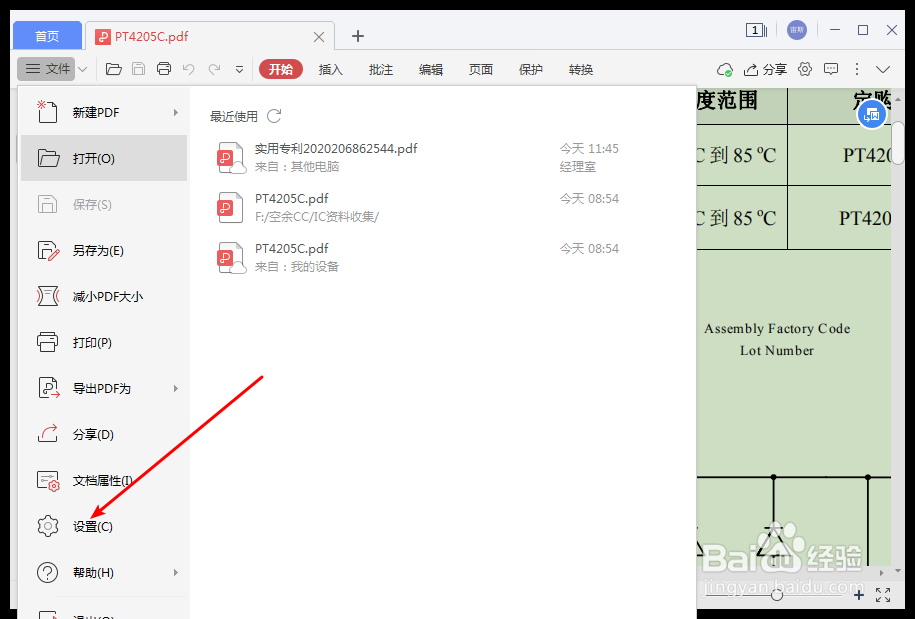The image size is (915, 619).
Task: Open 文档属性 menu entry
Action: click(104, 480)
